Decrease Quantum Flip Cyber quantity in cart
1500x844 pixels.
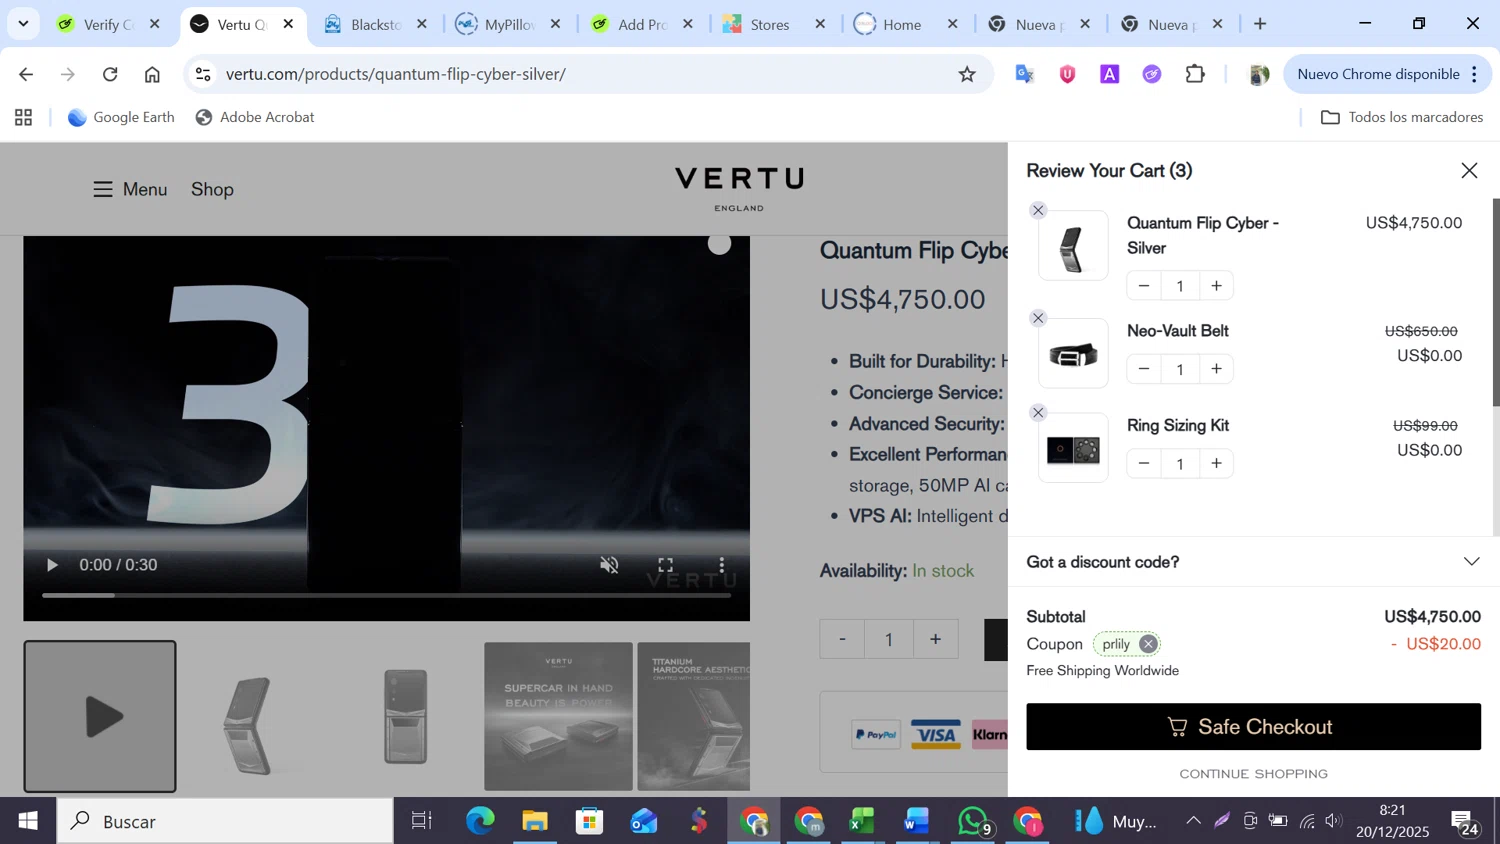pyautogui.click(x=1144, y=286)
